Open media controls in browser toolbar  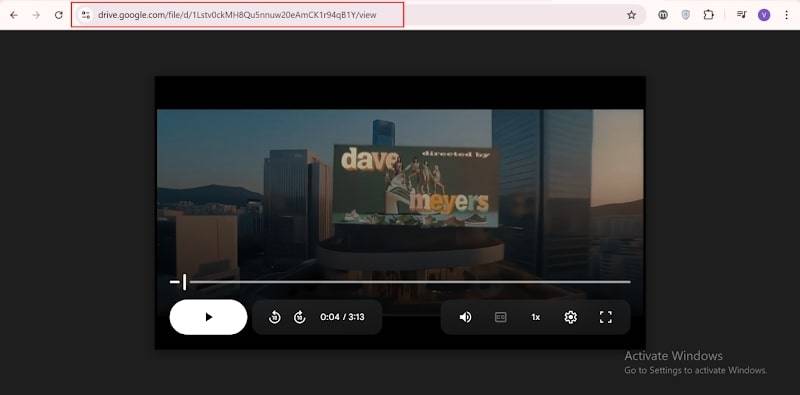[x=741, y=15]
